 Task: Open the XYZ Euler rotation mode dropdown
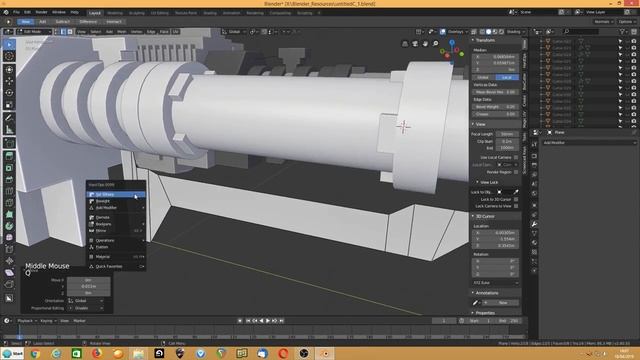tap(496, 282)
